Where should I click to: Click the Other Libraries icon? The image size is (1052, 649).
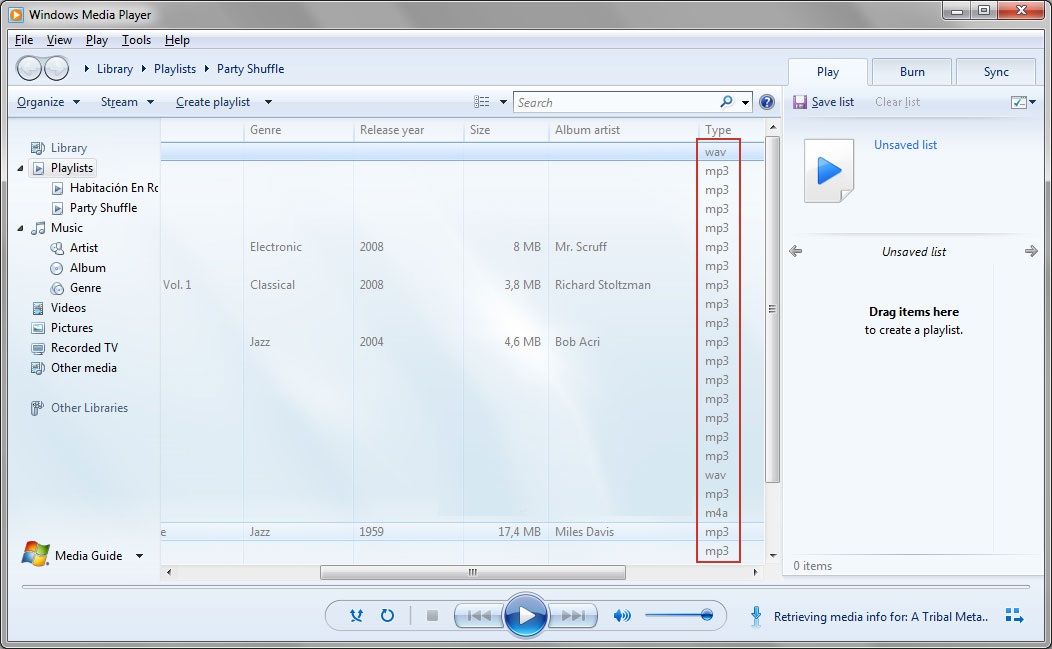click(37, 408)
